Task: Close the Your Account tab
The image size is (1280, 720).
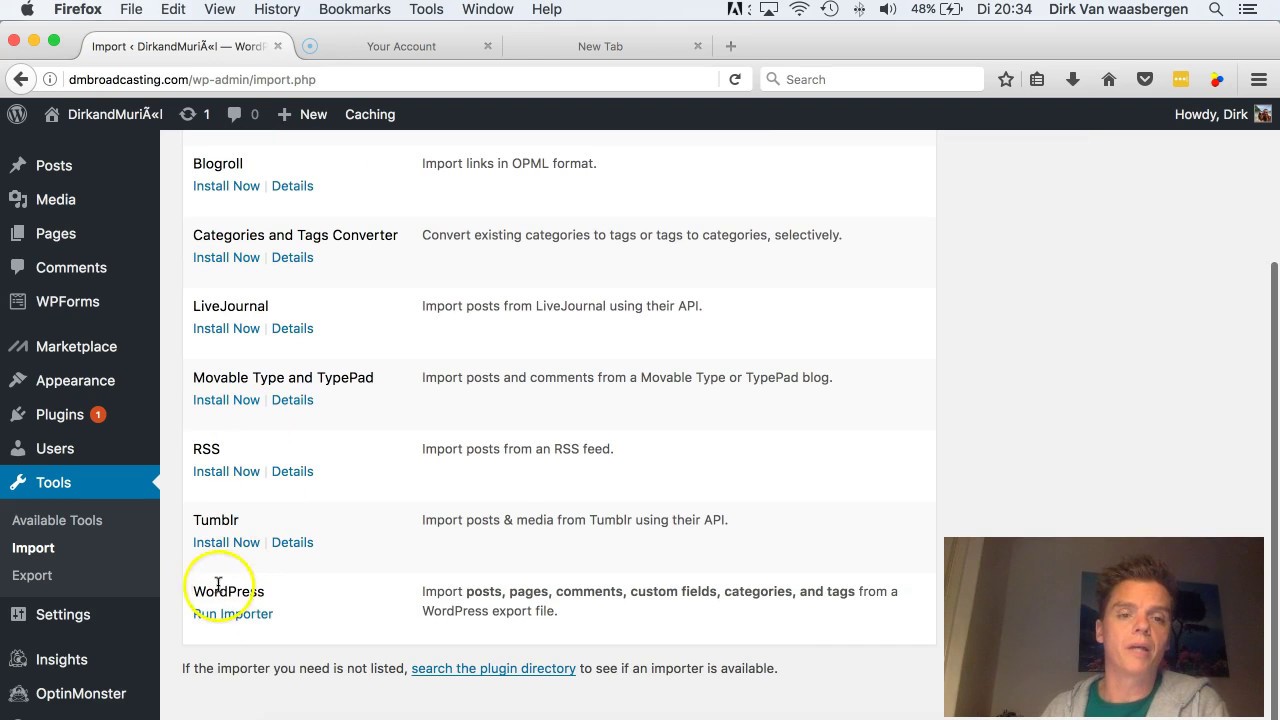Action: [x=488, y=46]
